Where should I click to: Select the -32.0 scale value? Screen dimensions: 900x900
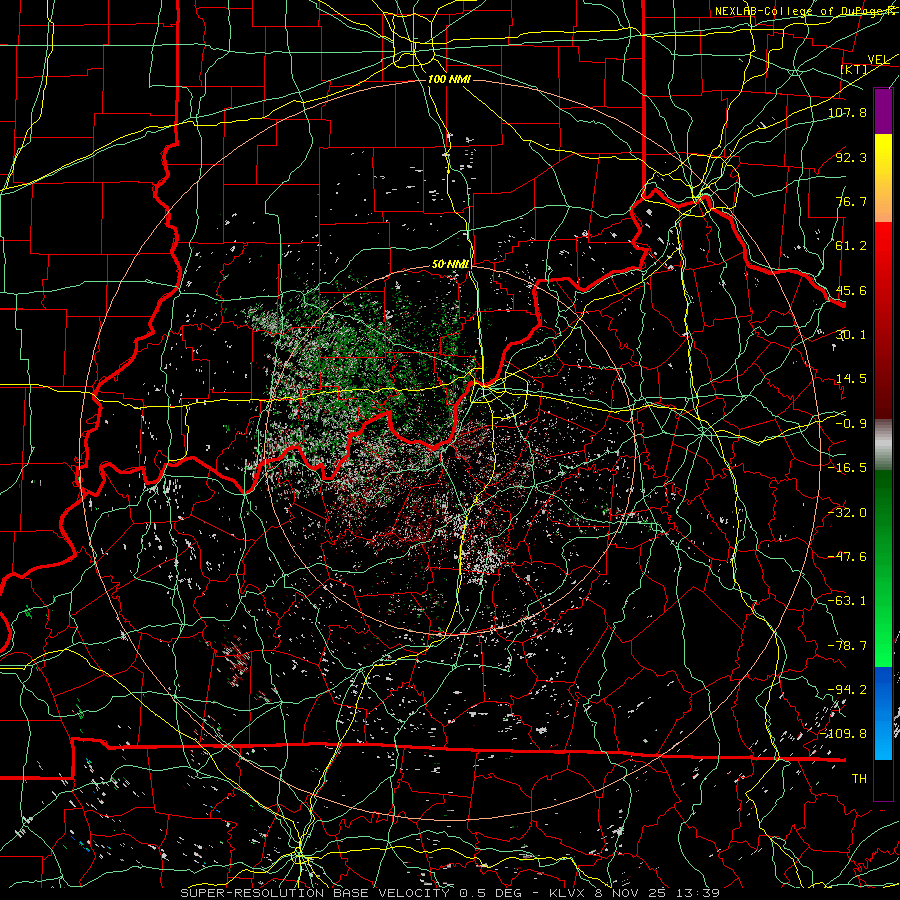[847, 513]
